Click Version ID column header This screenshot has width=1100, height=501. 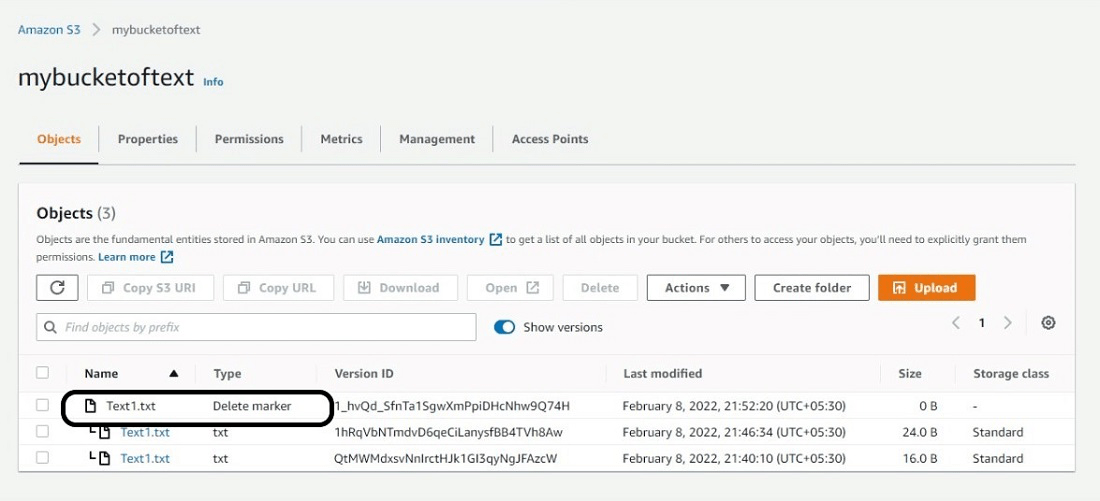pyautogui.click(x=364, y=374)
